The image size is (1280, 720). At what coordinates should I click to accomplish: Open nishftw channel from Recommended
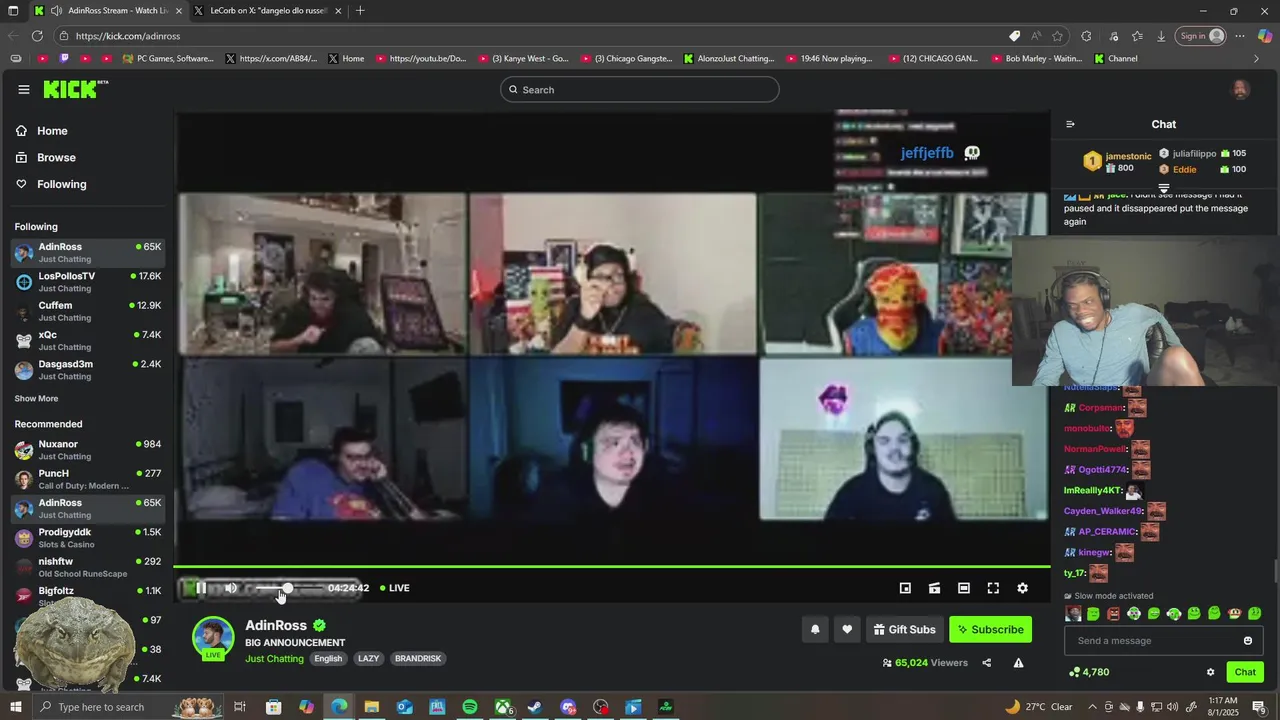click(x=89, y=567)
